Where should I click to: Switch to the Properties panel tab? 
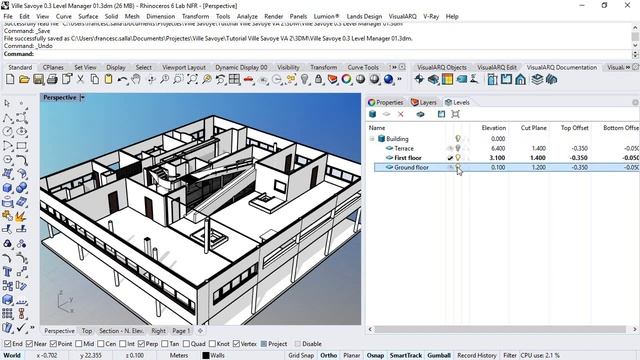pos(385,102)
